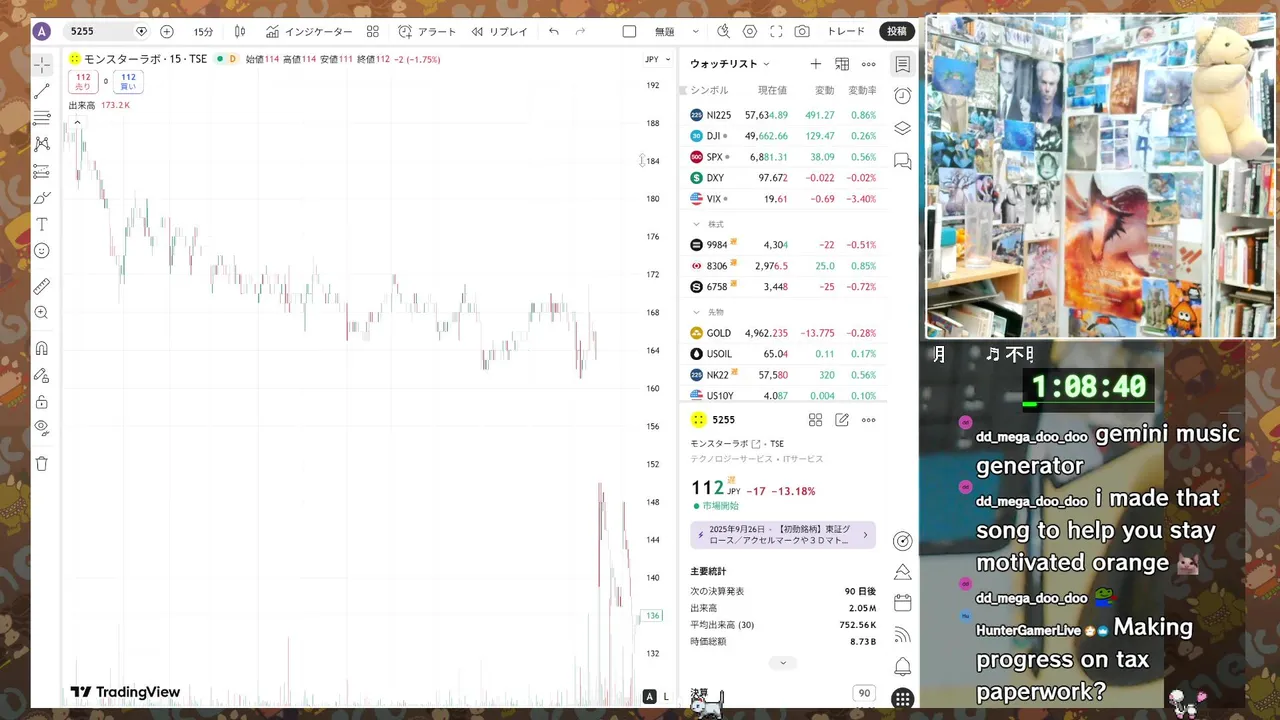Click the zoom in magnifier tool
This screenshot has width=1280, height=720.
pyautogui.click(x=42, y=313)
